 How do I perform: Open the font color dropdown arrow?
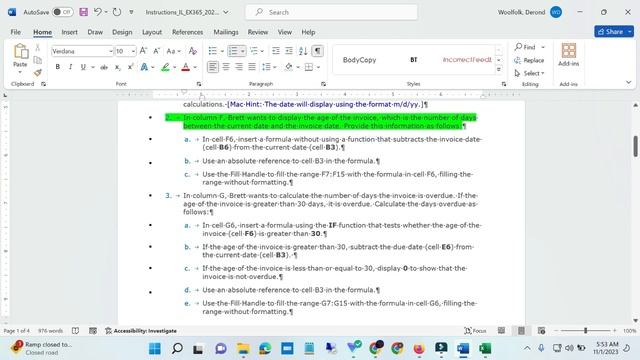(x=195, y=67)
